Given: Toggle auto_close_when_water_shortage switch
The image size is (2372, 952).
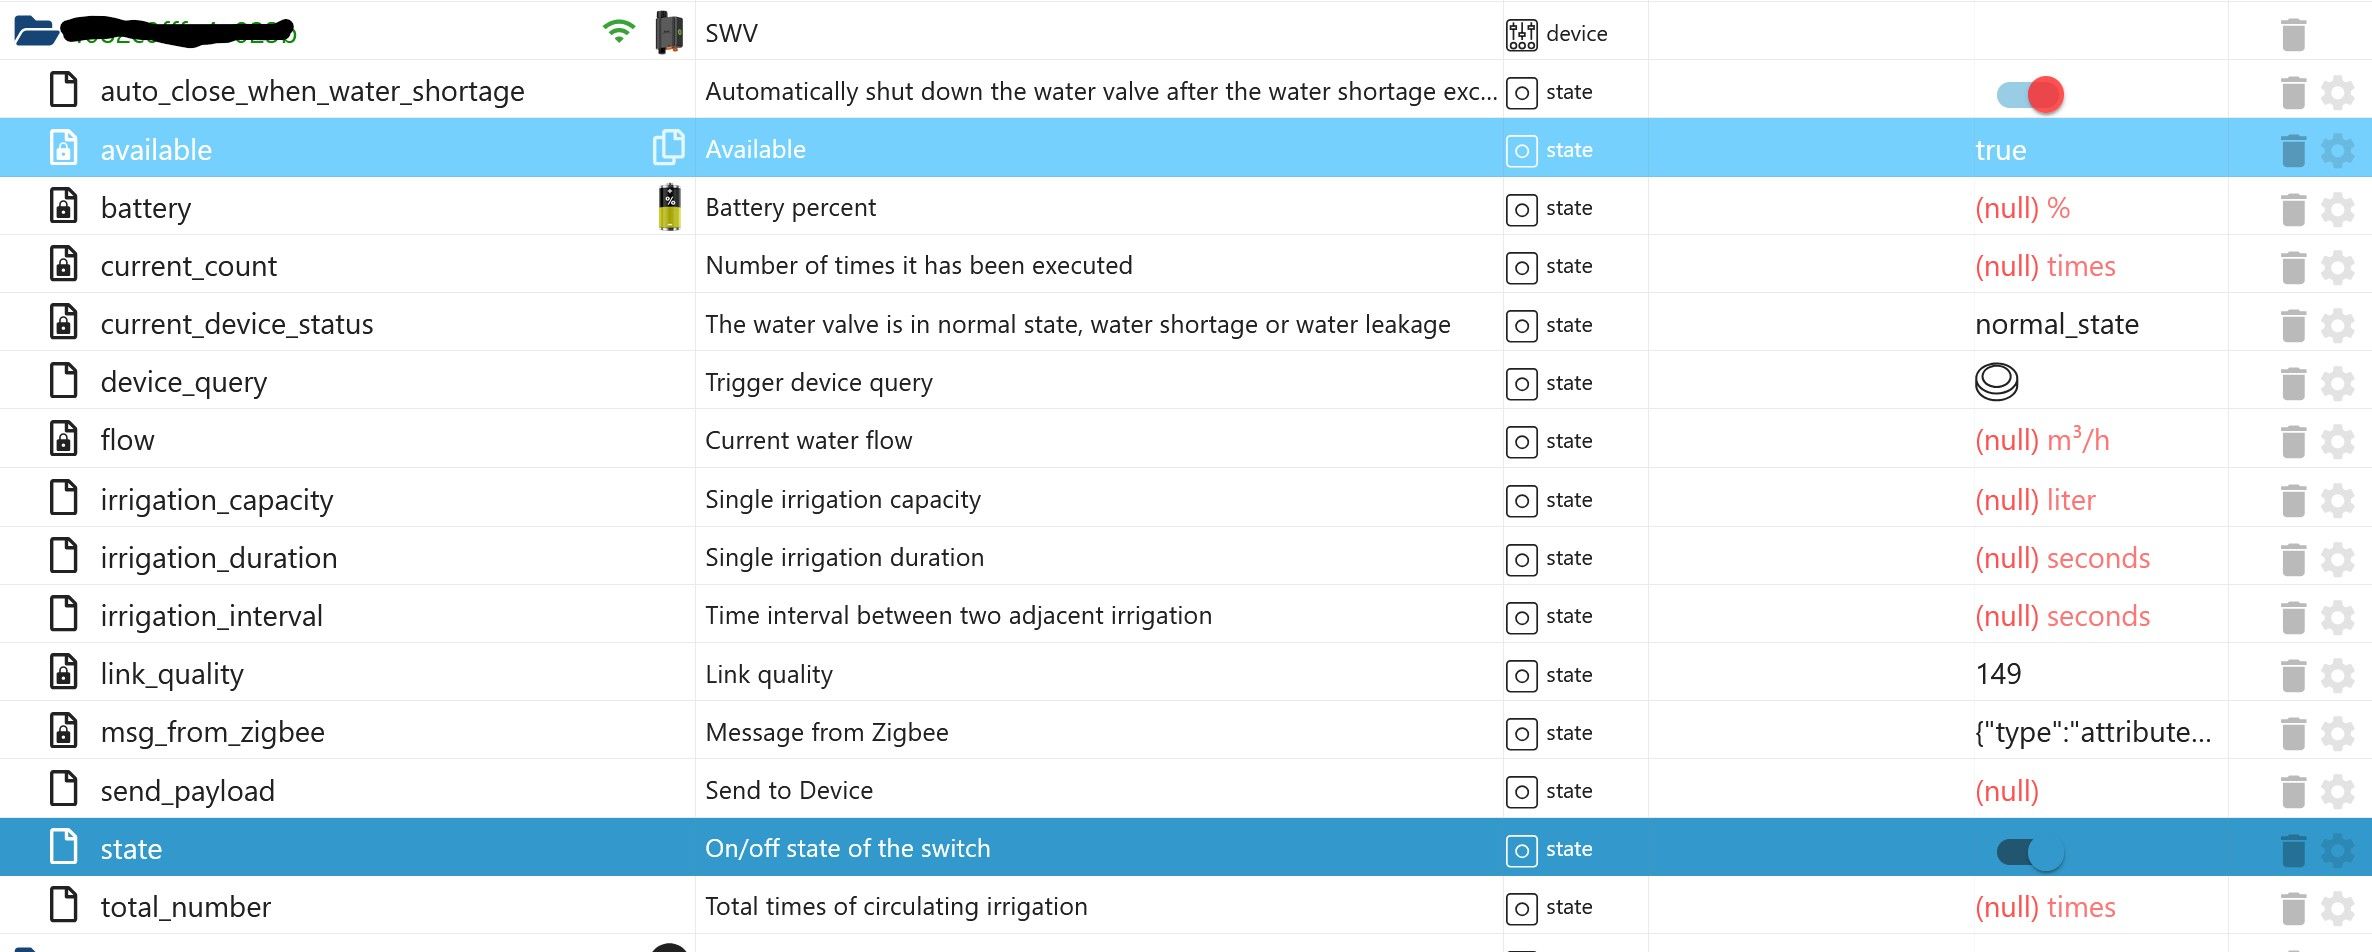Looking at the screenshot, I should click(x=2030, y=94).
